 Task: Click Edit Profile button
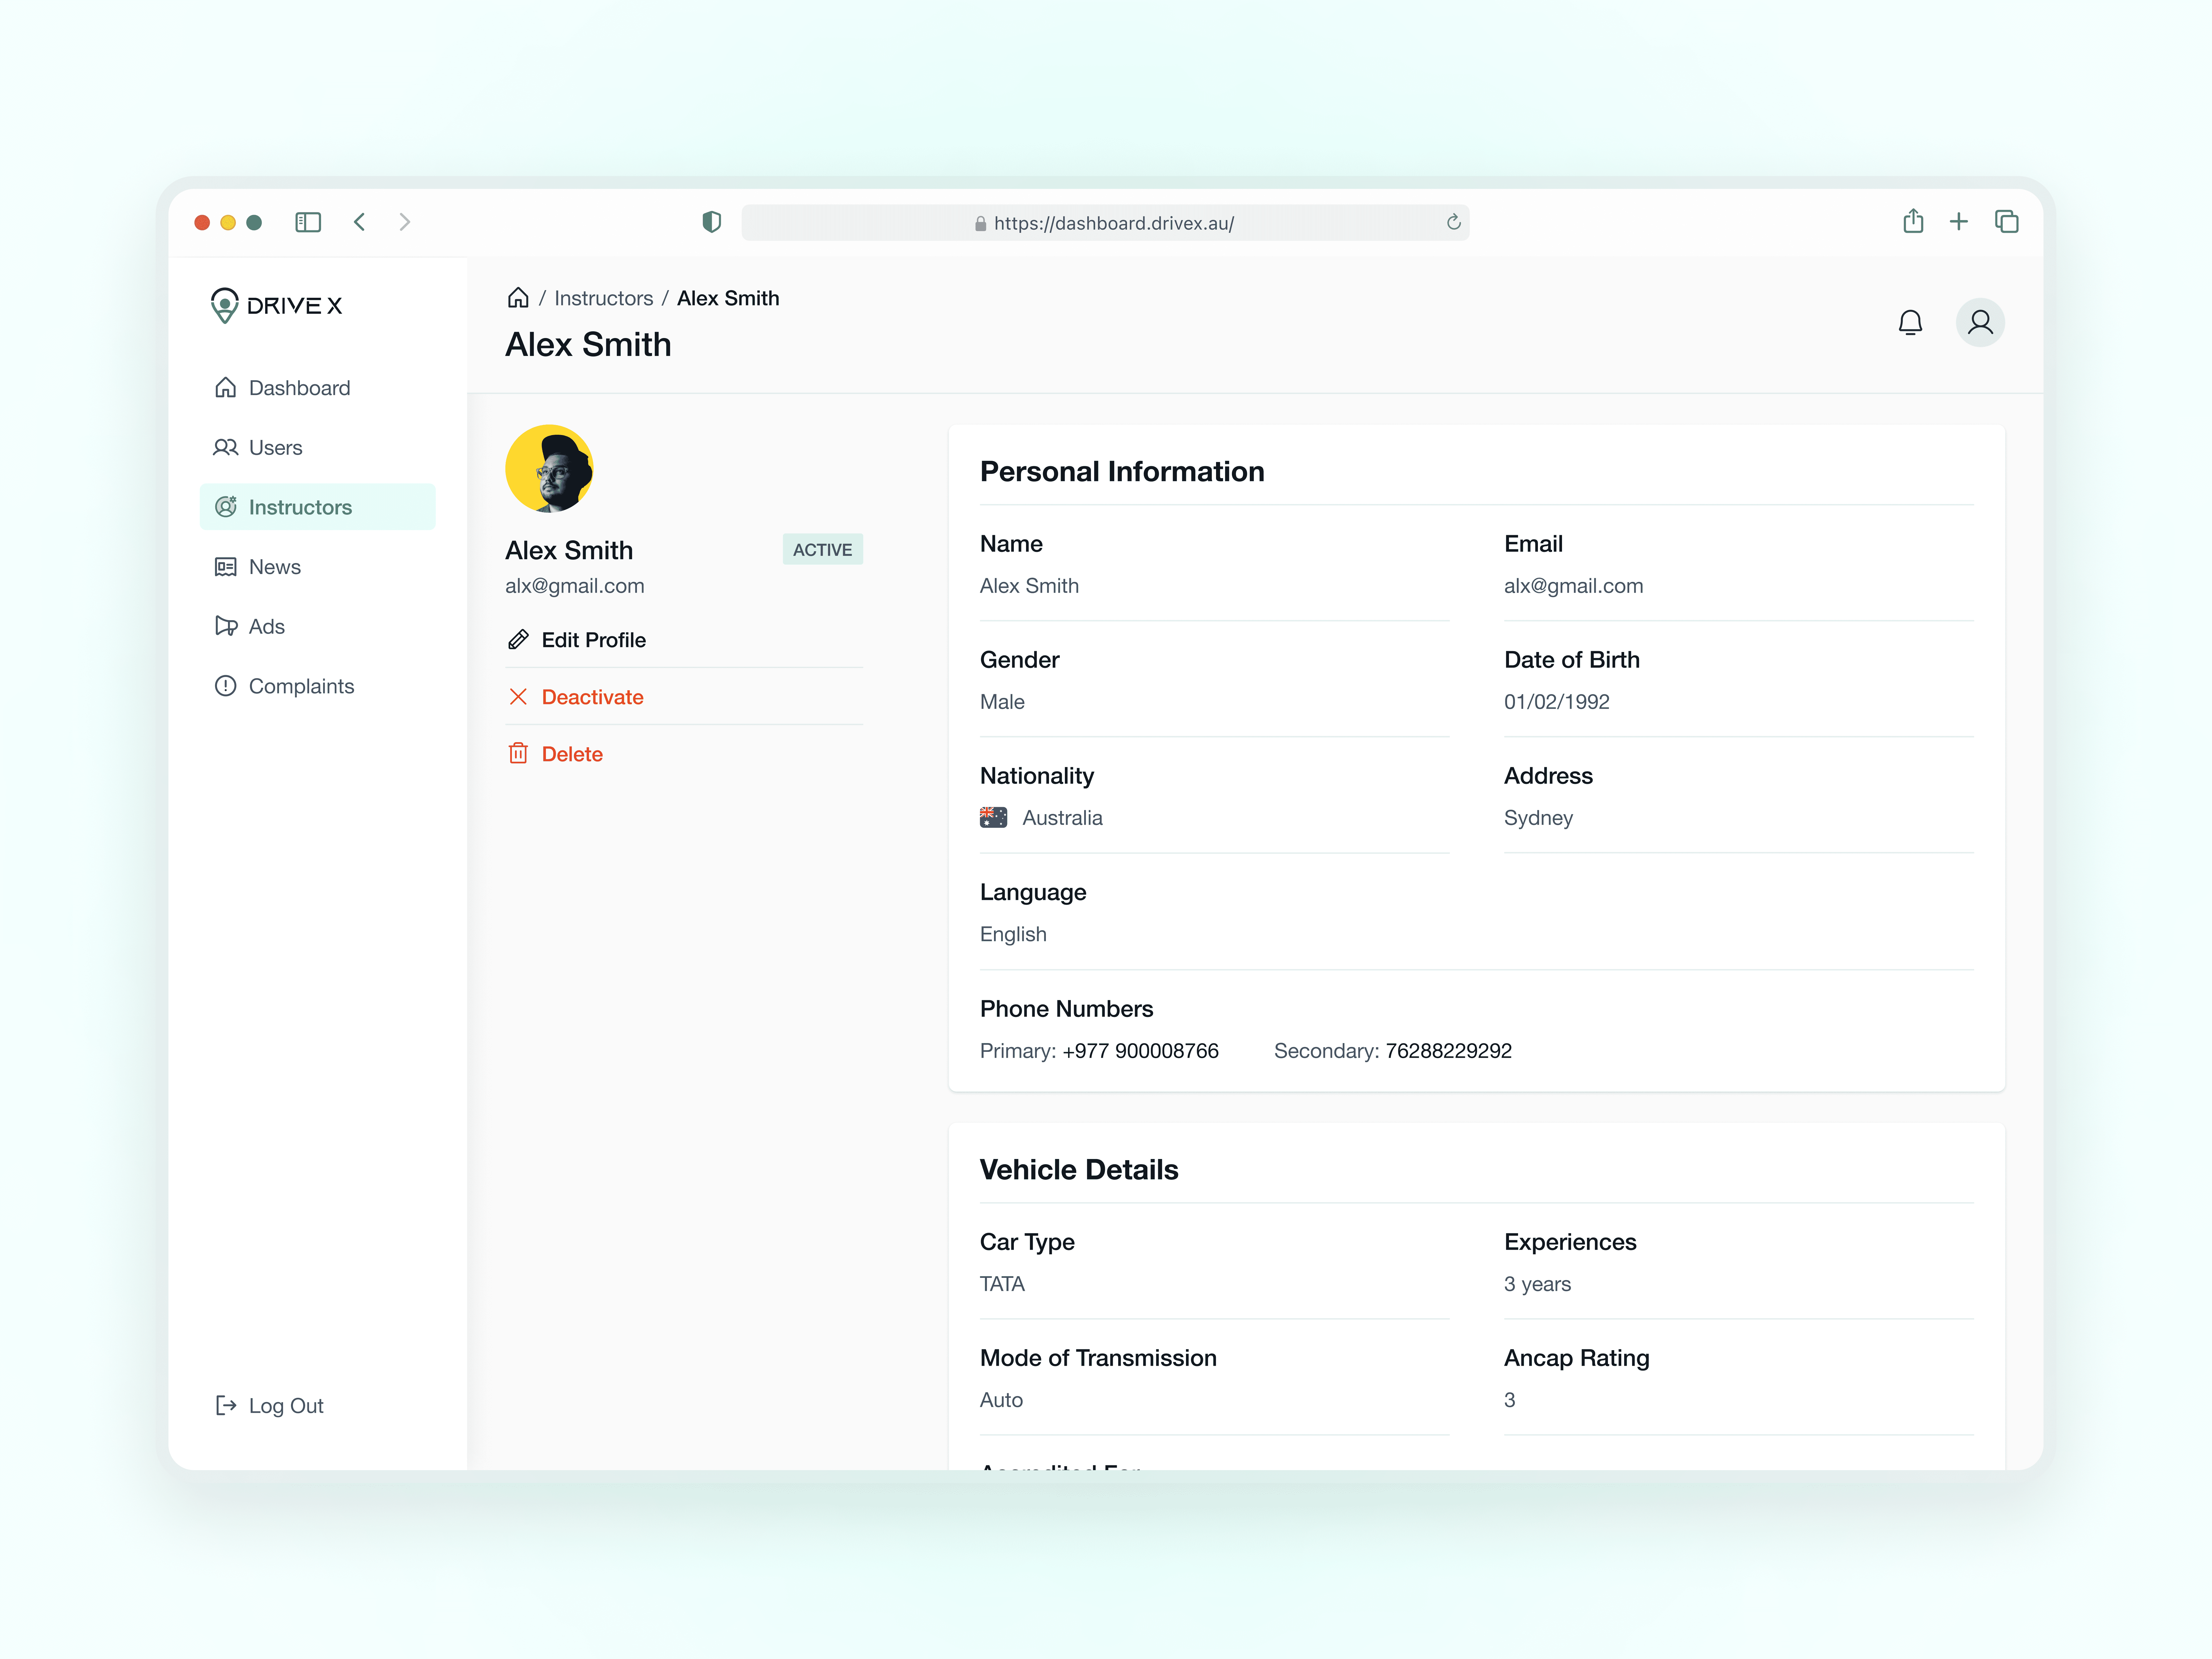[593, 640]
